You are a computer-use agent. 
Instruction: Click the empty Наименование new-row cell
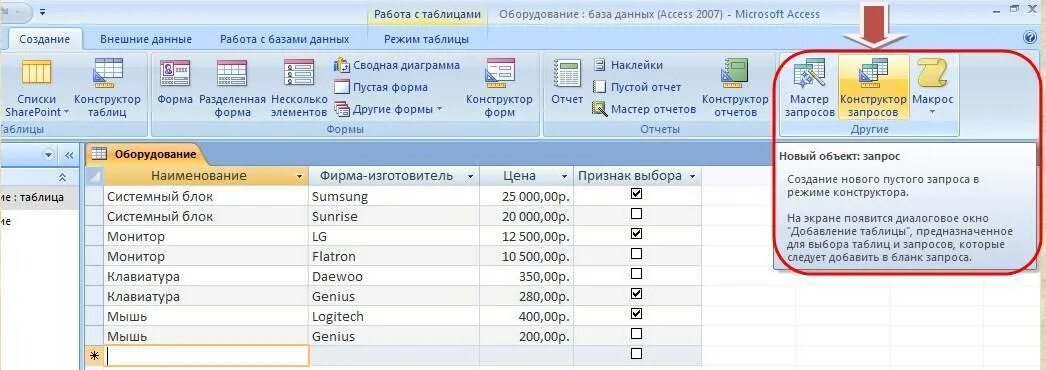pyautogui.click(x=206, y=355)
